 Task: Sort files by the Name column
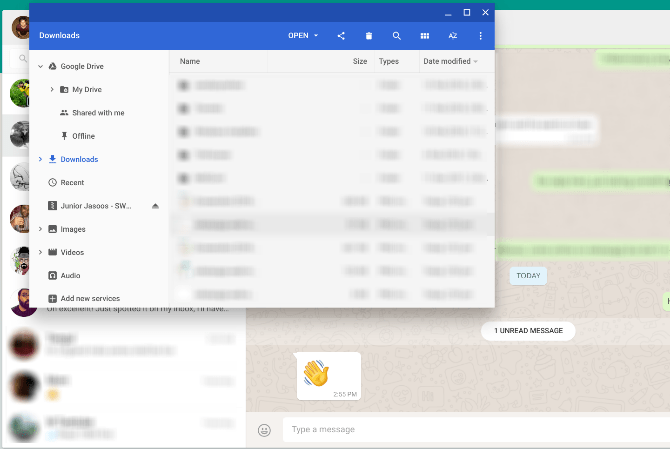pos(190,62)
